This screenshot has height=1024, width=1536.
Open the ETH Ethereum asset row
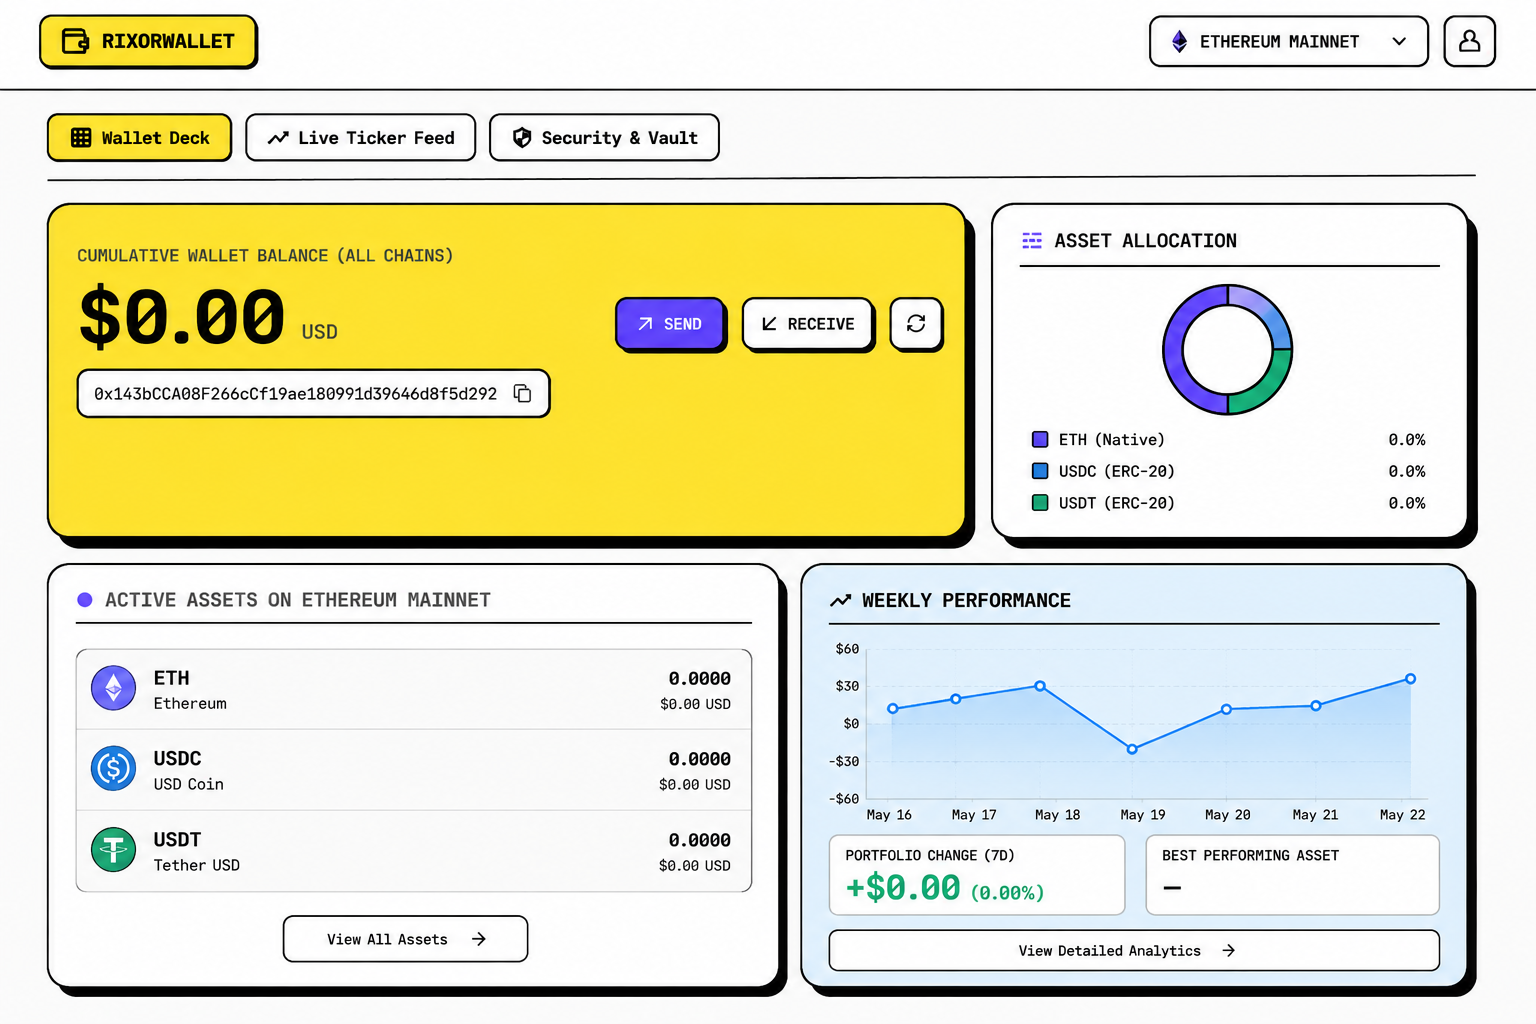[414, 690]
